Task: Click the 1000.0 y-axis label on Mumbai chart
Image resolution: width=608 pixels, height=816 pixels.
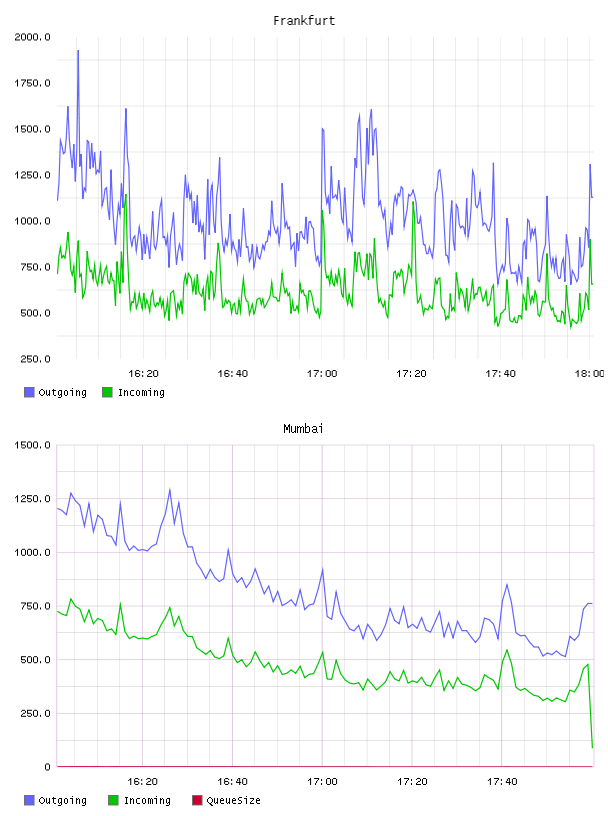Action: click(32, 552)
